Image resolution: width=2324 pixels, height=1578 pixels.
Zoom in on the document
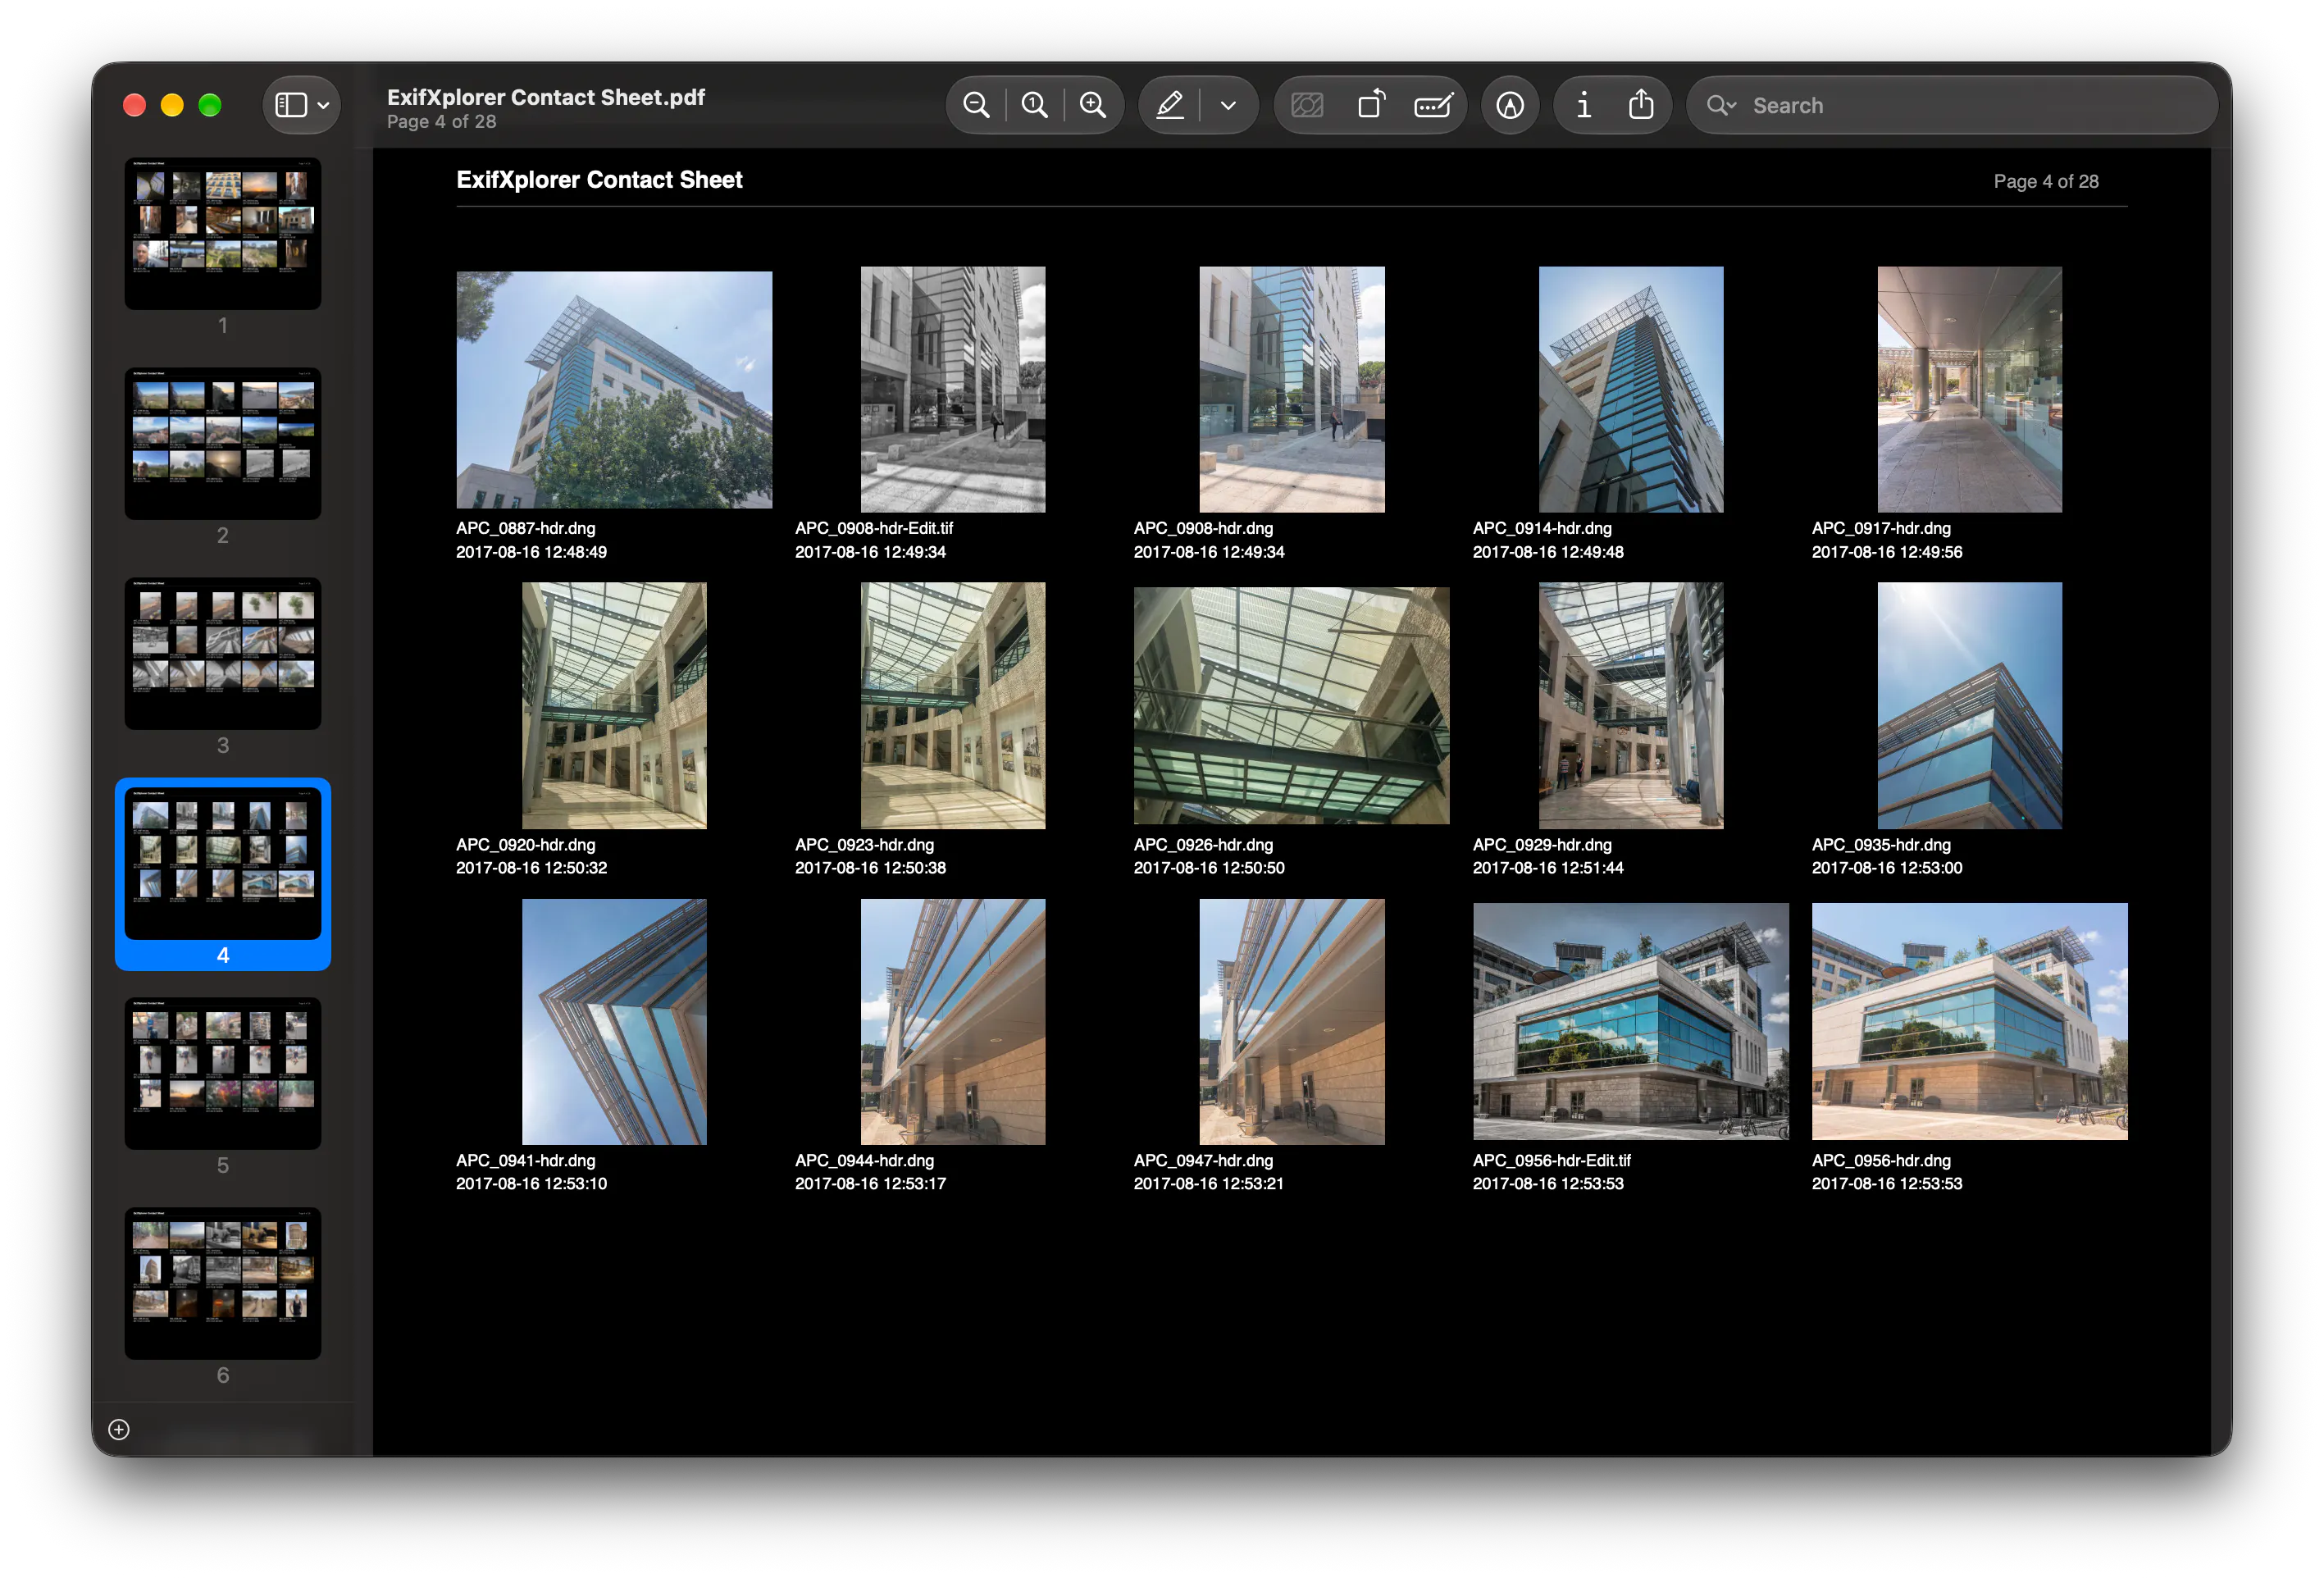(1093, 105)
